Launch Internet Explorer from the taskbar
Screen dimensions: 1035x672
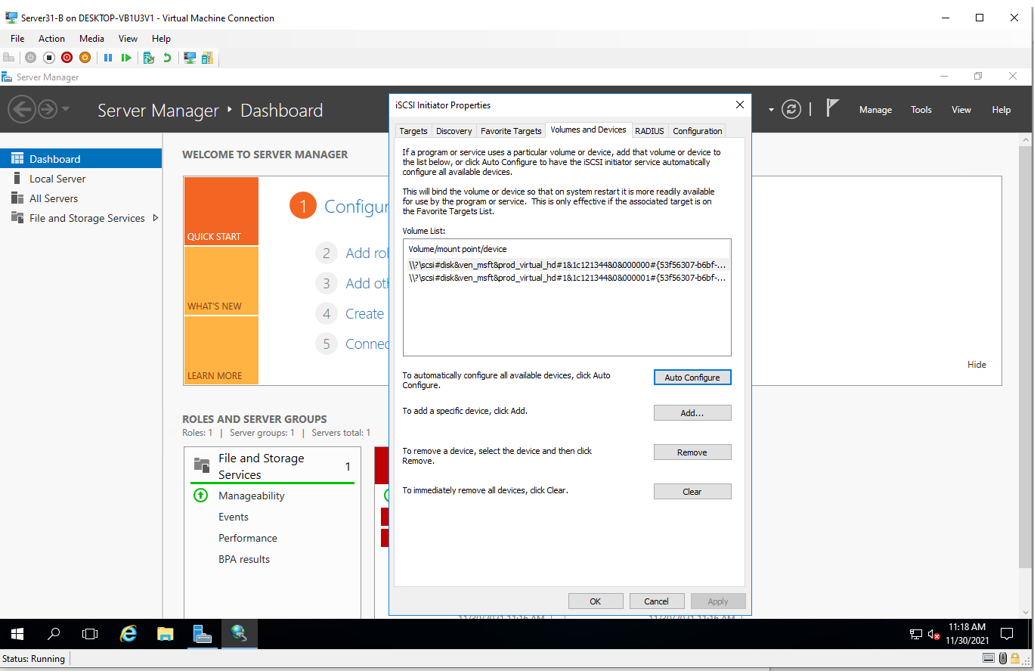click(128, 634)
